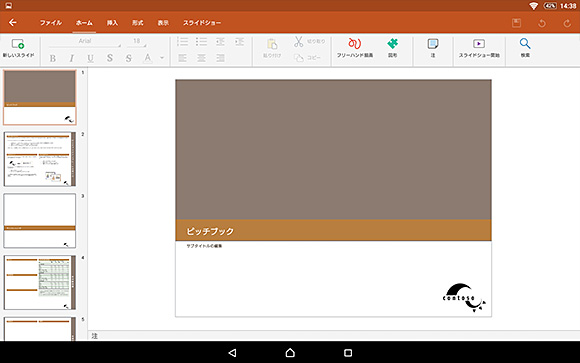Toggle bold formatting
Screen dimensions: 580x363
click(x=53, y=58)
